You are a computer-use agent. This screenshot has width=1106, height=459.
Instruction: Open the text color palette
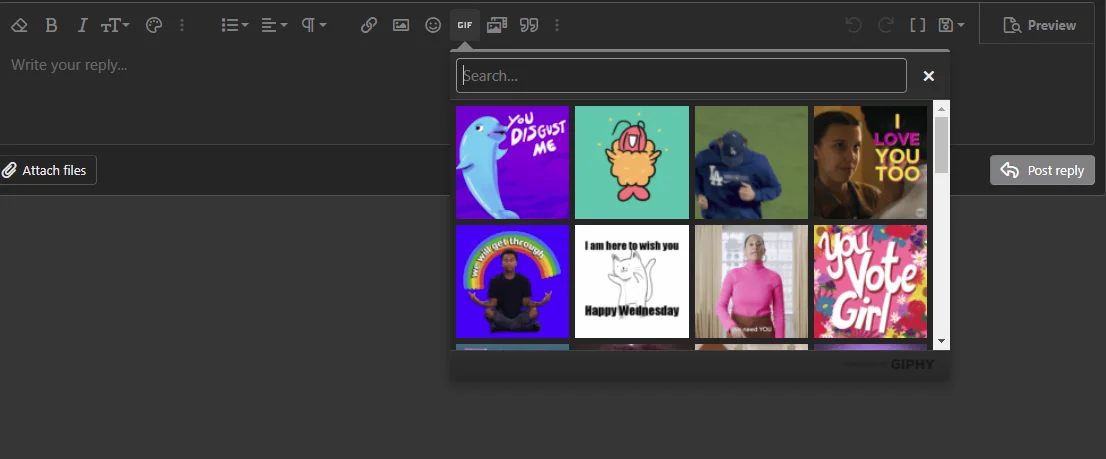click(154, 25)
